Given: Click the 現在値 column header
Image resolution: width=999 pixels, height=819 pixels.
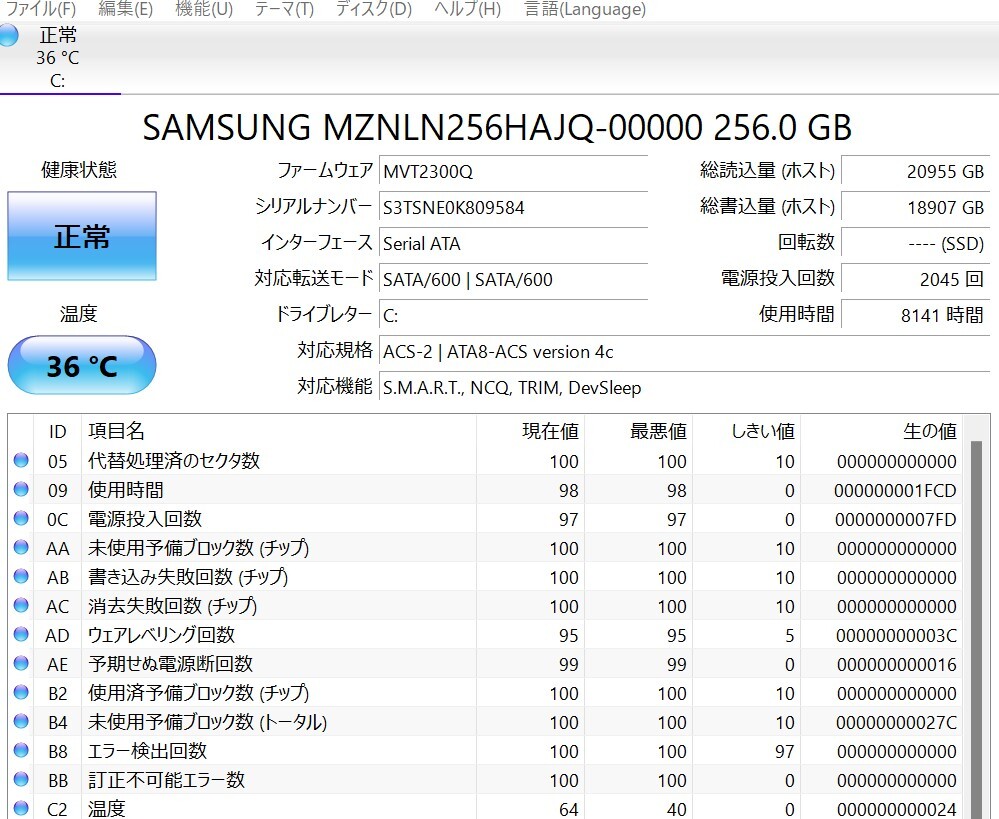Looking at the screenshot, I should coord(530,431).
